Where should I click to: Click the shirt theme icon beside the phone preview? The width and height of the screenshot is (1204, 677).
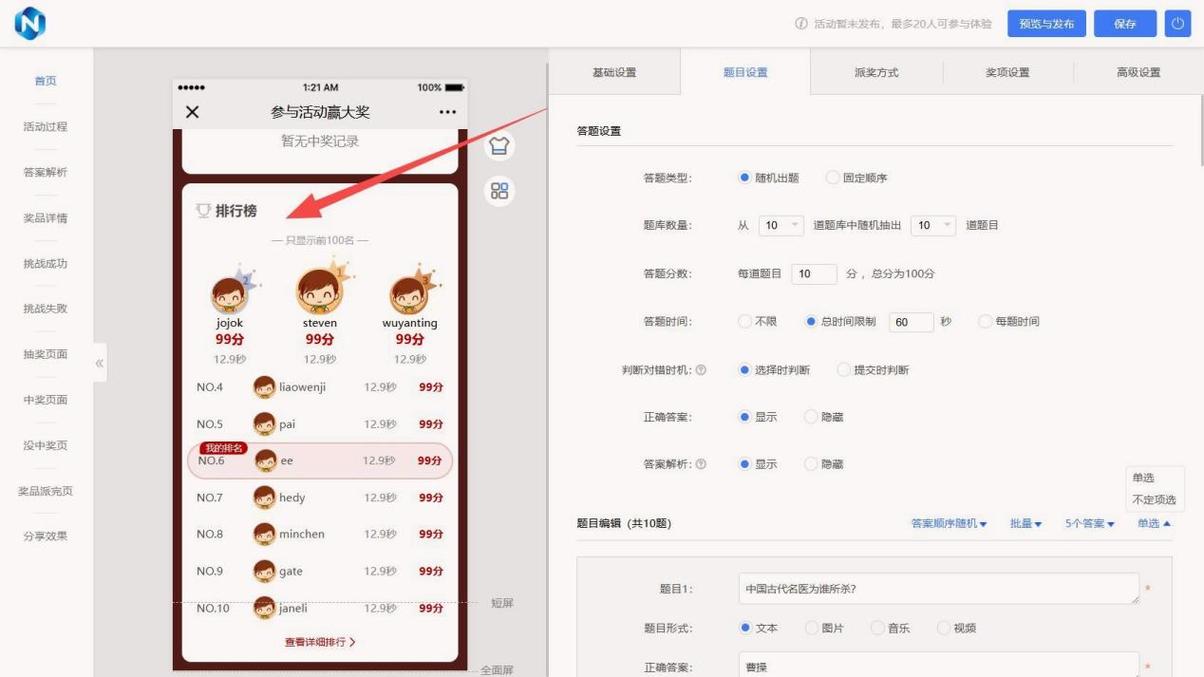point(499,146)
